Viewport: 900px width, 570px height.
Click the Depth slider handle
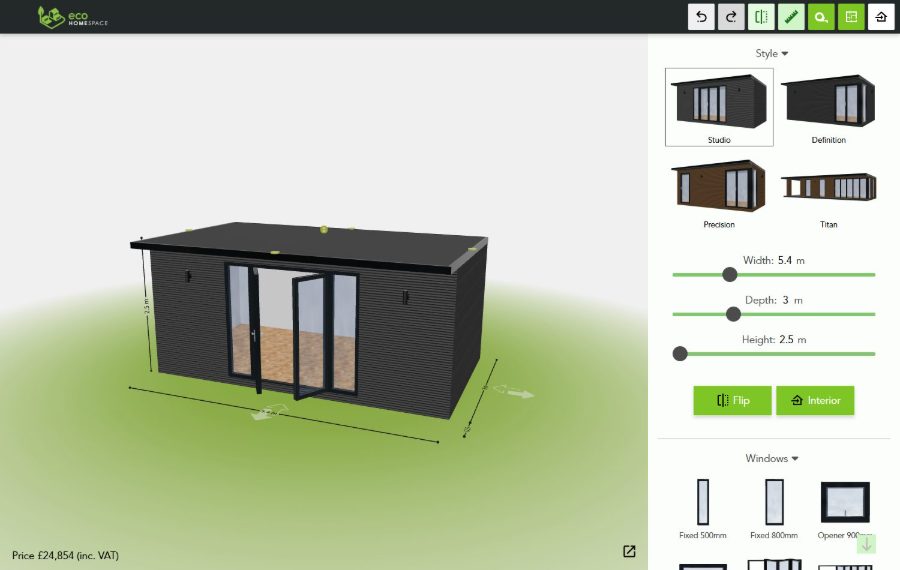pyautogui.click(x=733, y=314)
